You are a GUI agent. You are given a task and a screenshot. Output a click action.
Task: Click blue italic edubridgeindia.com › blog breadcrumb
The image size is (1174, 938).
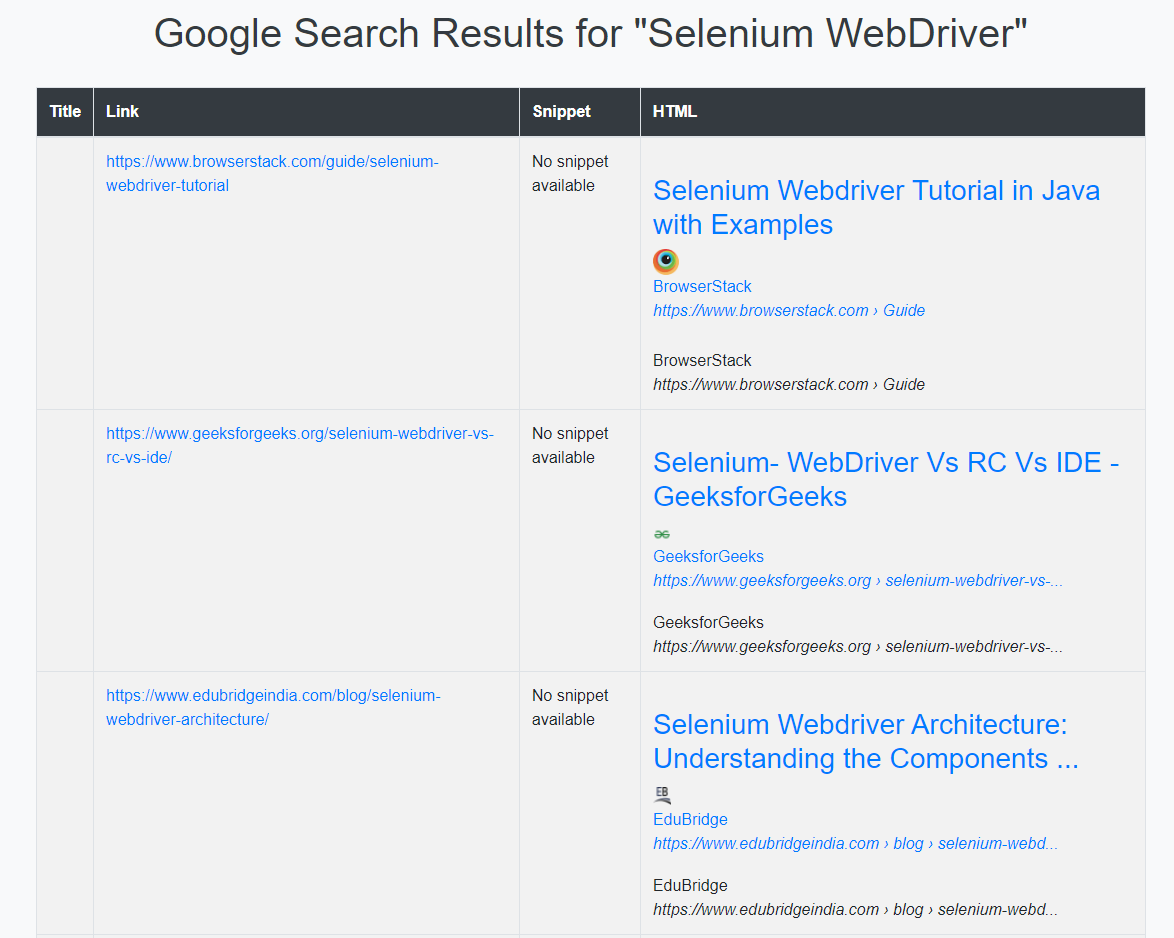pos(855,844)
